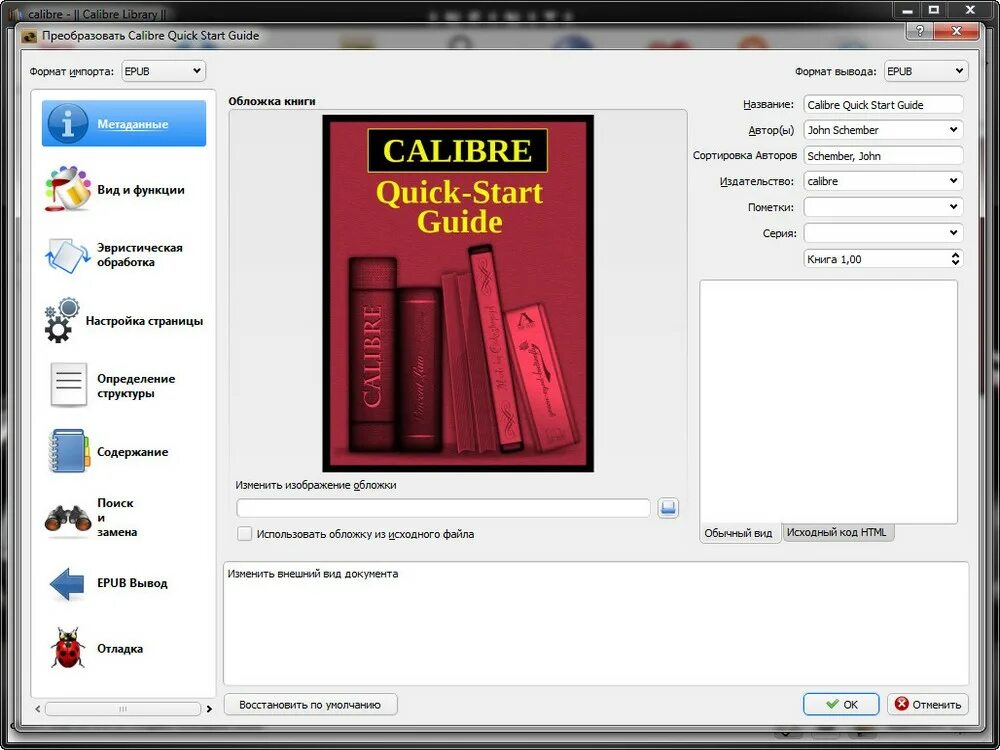Click the Изменить изображение обложки label

(316, 485)
